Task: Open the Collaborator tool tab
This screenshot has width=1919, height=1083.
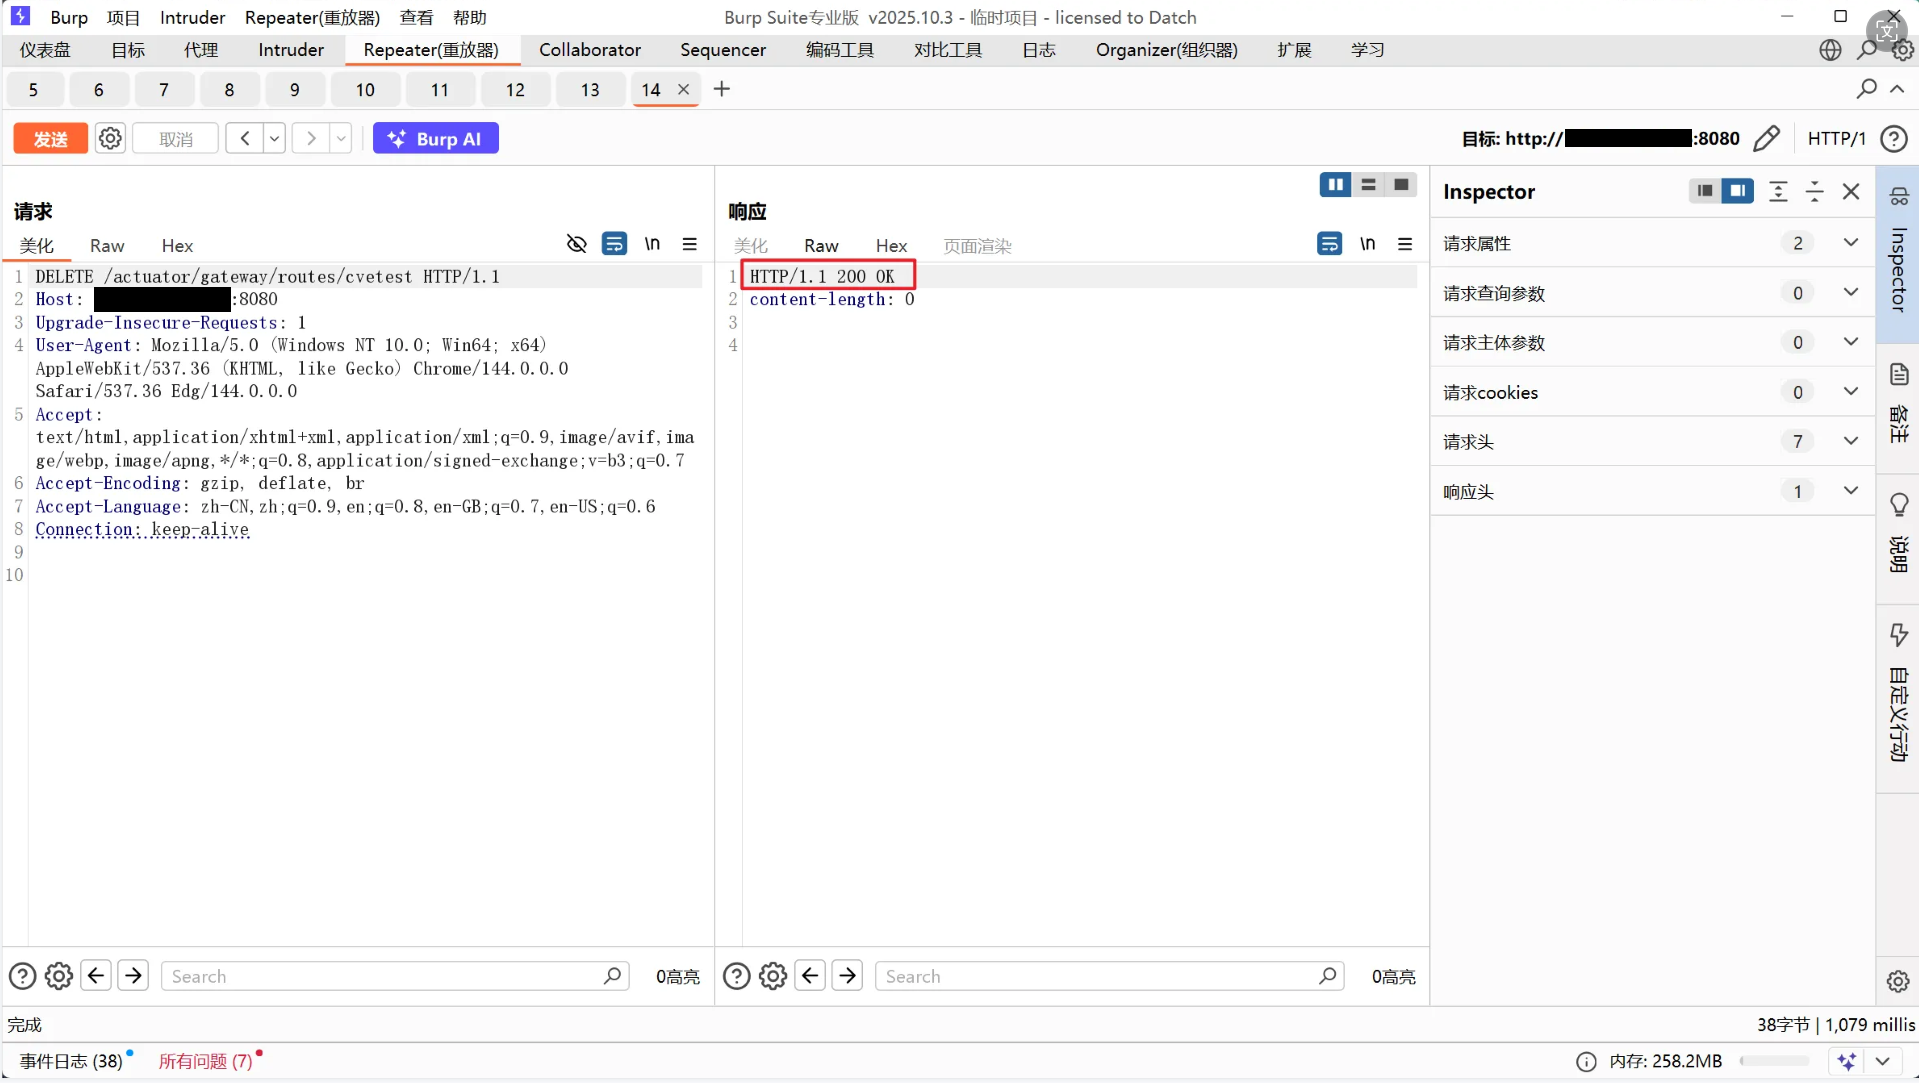Action: click(590, 50)
